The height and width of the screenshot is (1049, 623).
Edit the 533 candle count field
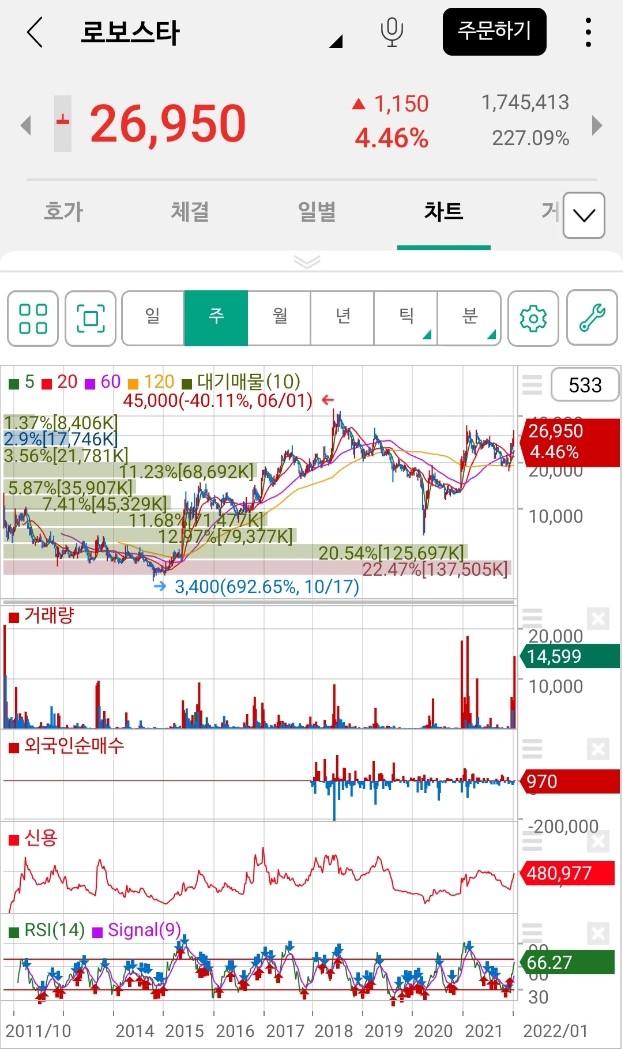585,385
